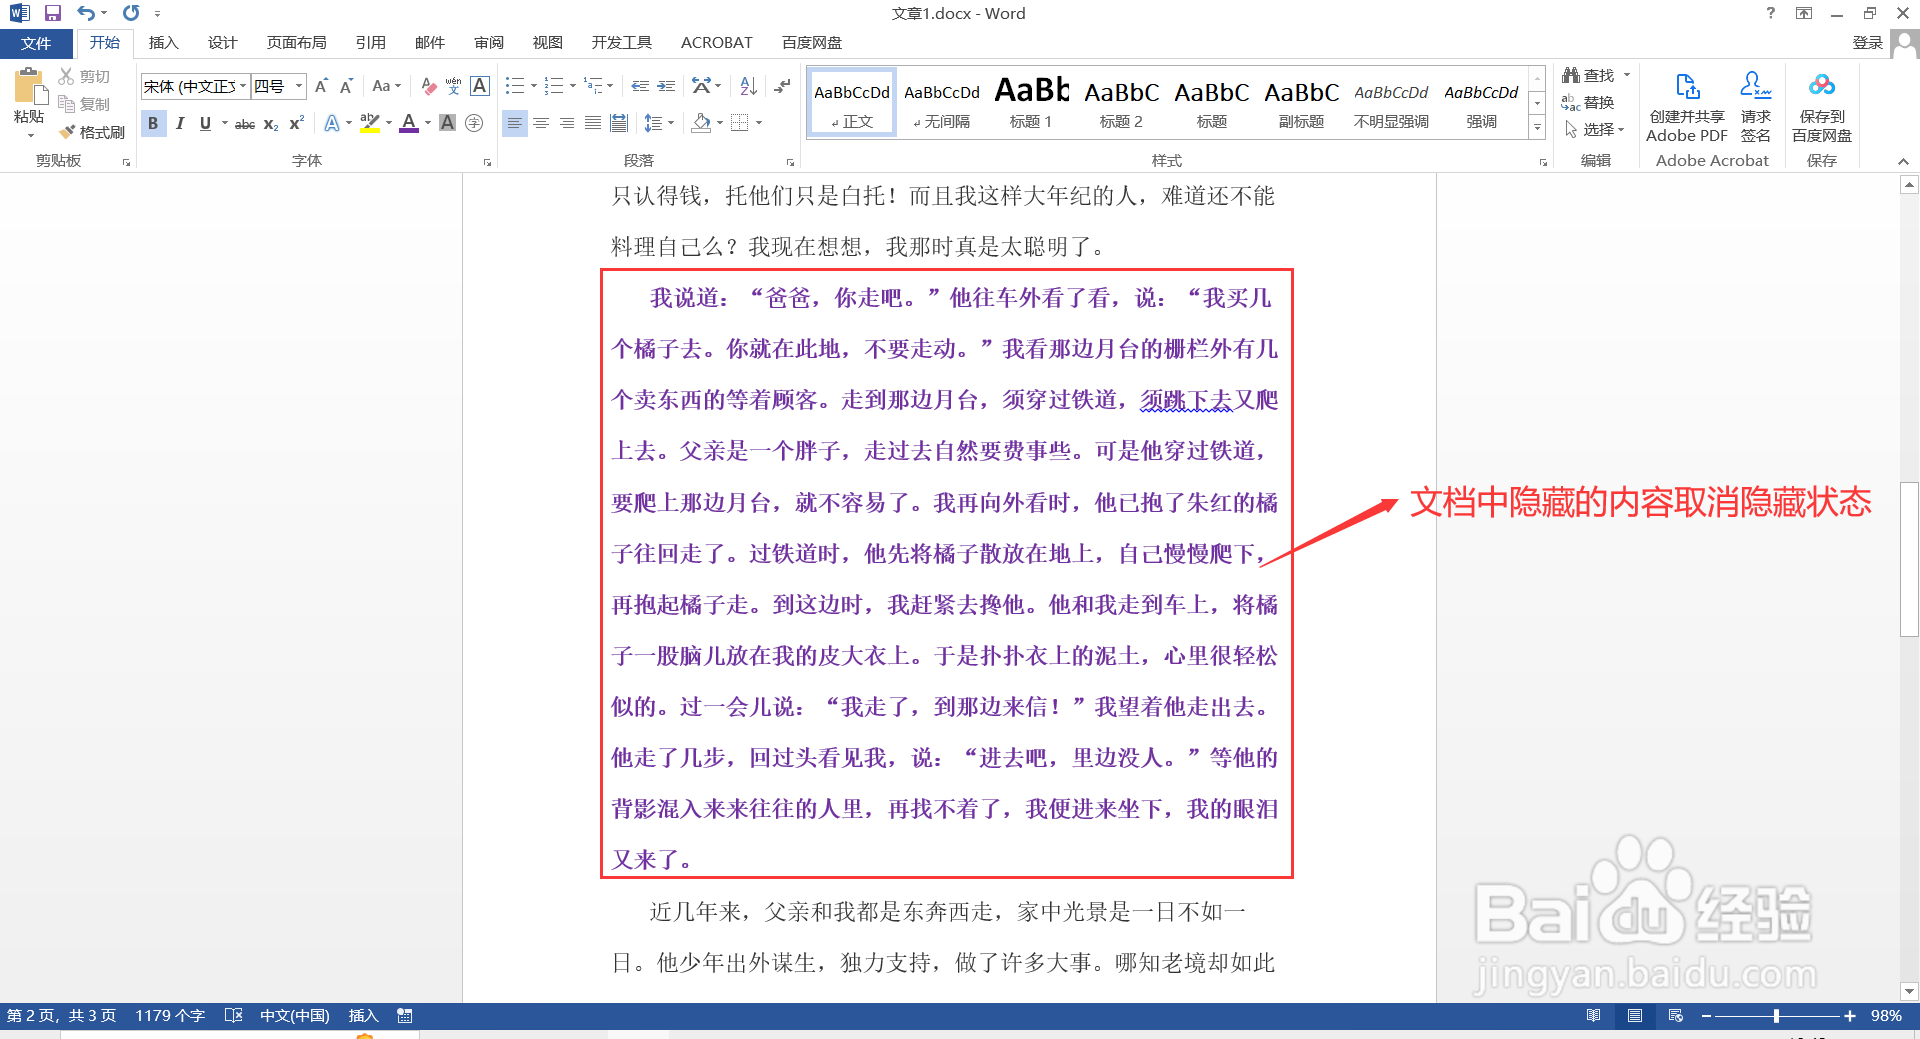Toggle Underline formatting
This screenshot has height=1039, width=1920.
click(x=205, y=124)
